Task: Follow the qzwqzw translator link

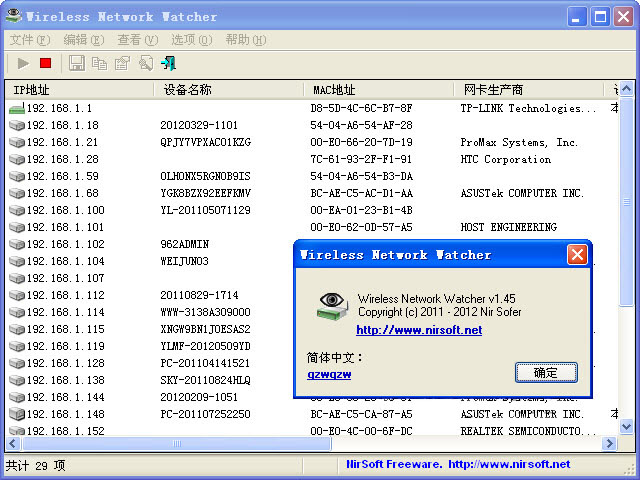Action: point(328,374)
